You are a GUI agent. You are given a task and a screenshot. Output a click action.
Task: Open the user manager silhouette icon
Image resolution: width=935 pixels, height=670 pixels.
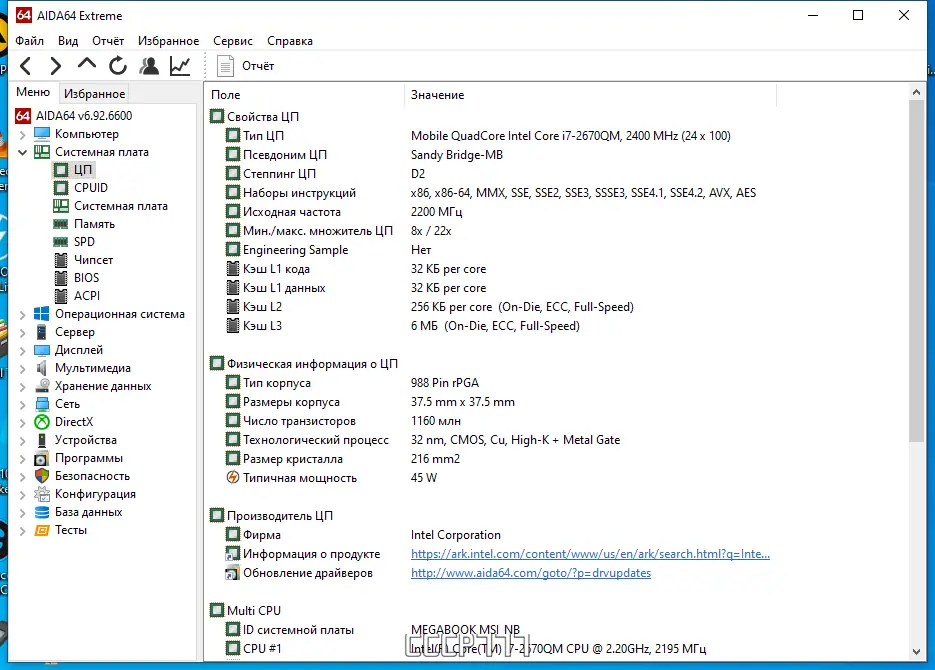point(149,66)
